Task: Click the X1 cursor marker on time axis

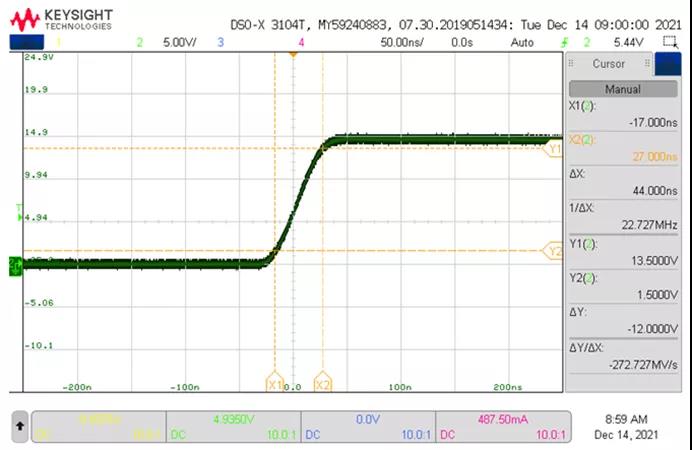Action: (275, 384)
